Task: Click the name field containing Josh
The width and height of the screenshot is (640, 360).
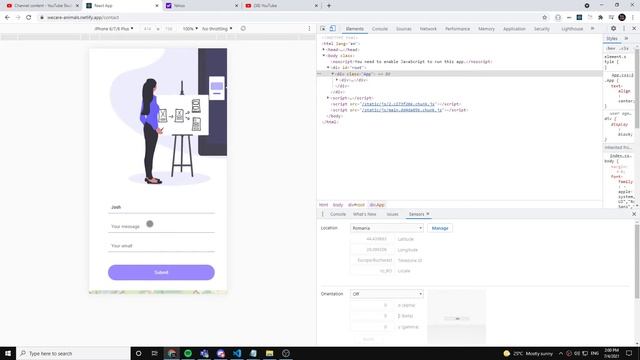Action: click(x=161, y=207)
